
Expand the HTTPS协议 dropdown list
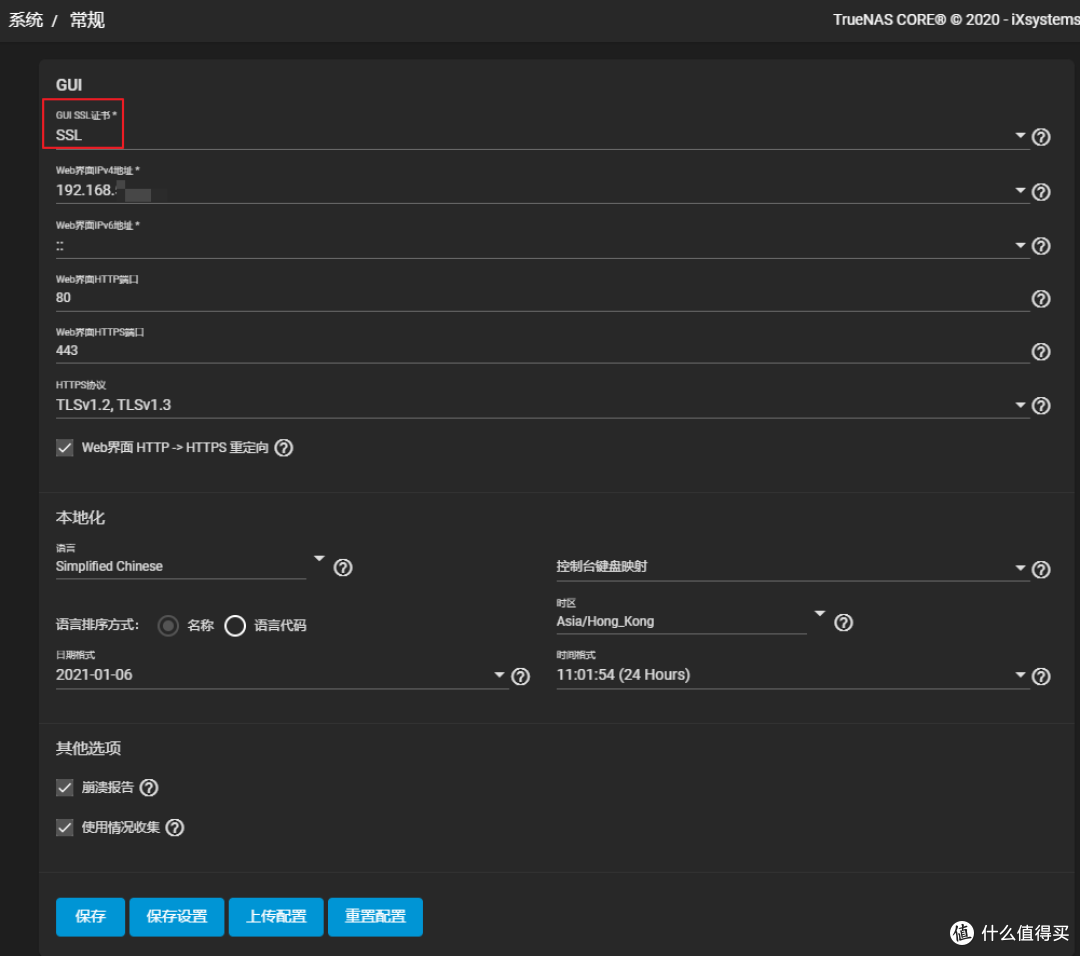point(1019,404)
